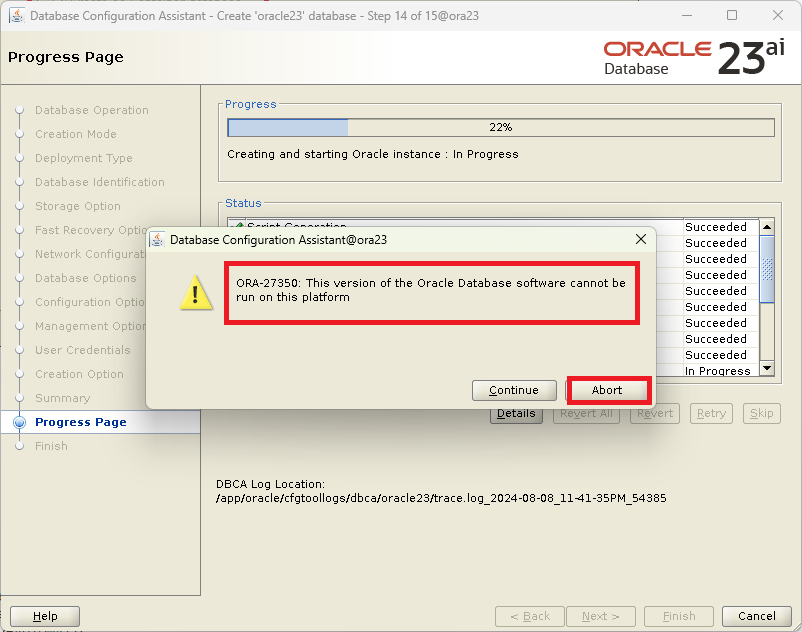Click the yellow warning icon in dialog
Screen dimensions: 802x632
196,293
